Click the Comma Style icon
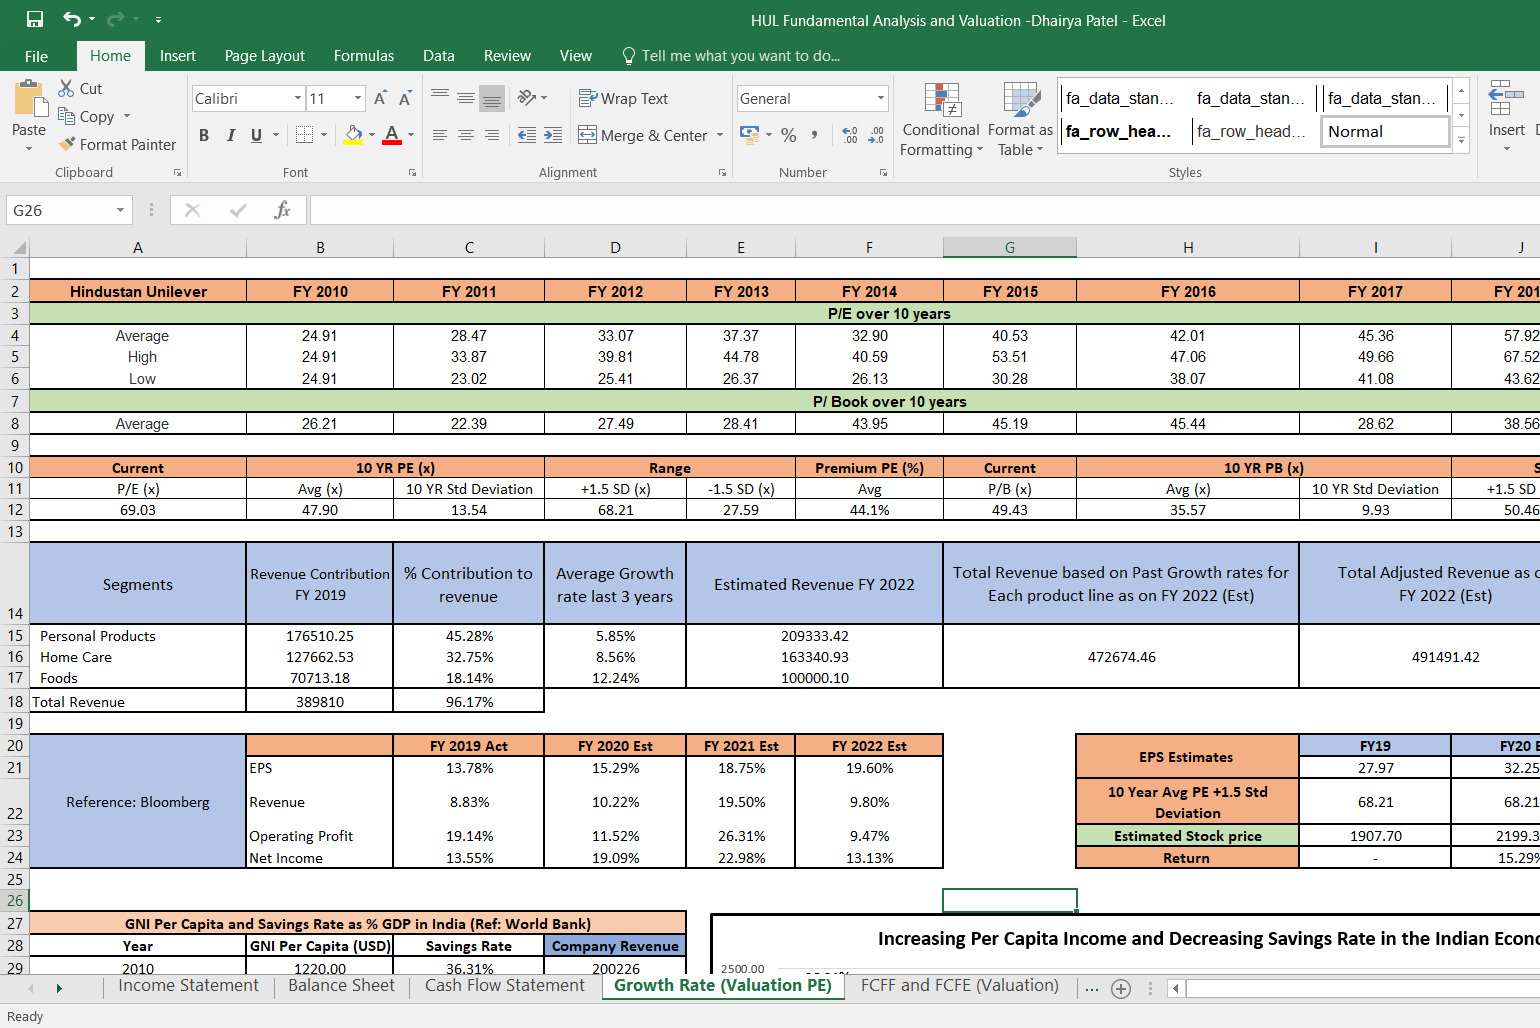 pyautogui.click(x=815, y=135)
